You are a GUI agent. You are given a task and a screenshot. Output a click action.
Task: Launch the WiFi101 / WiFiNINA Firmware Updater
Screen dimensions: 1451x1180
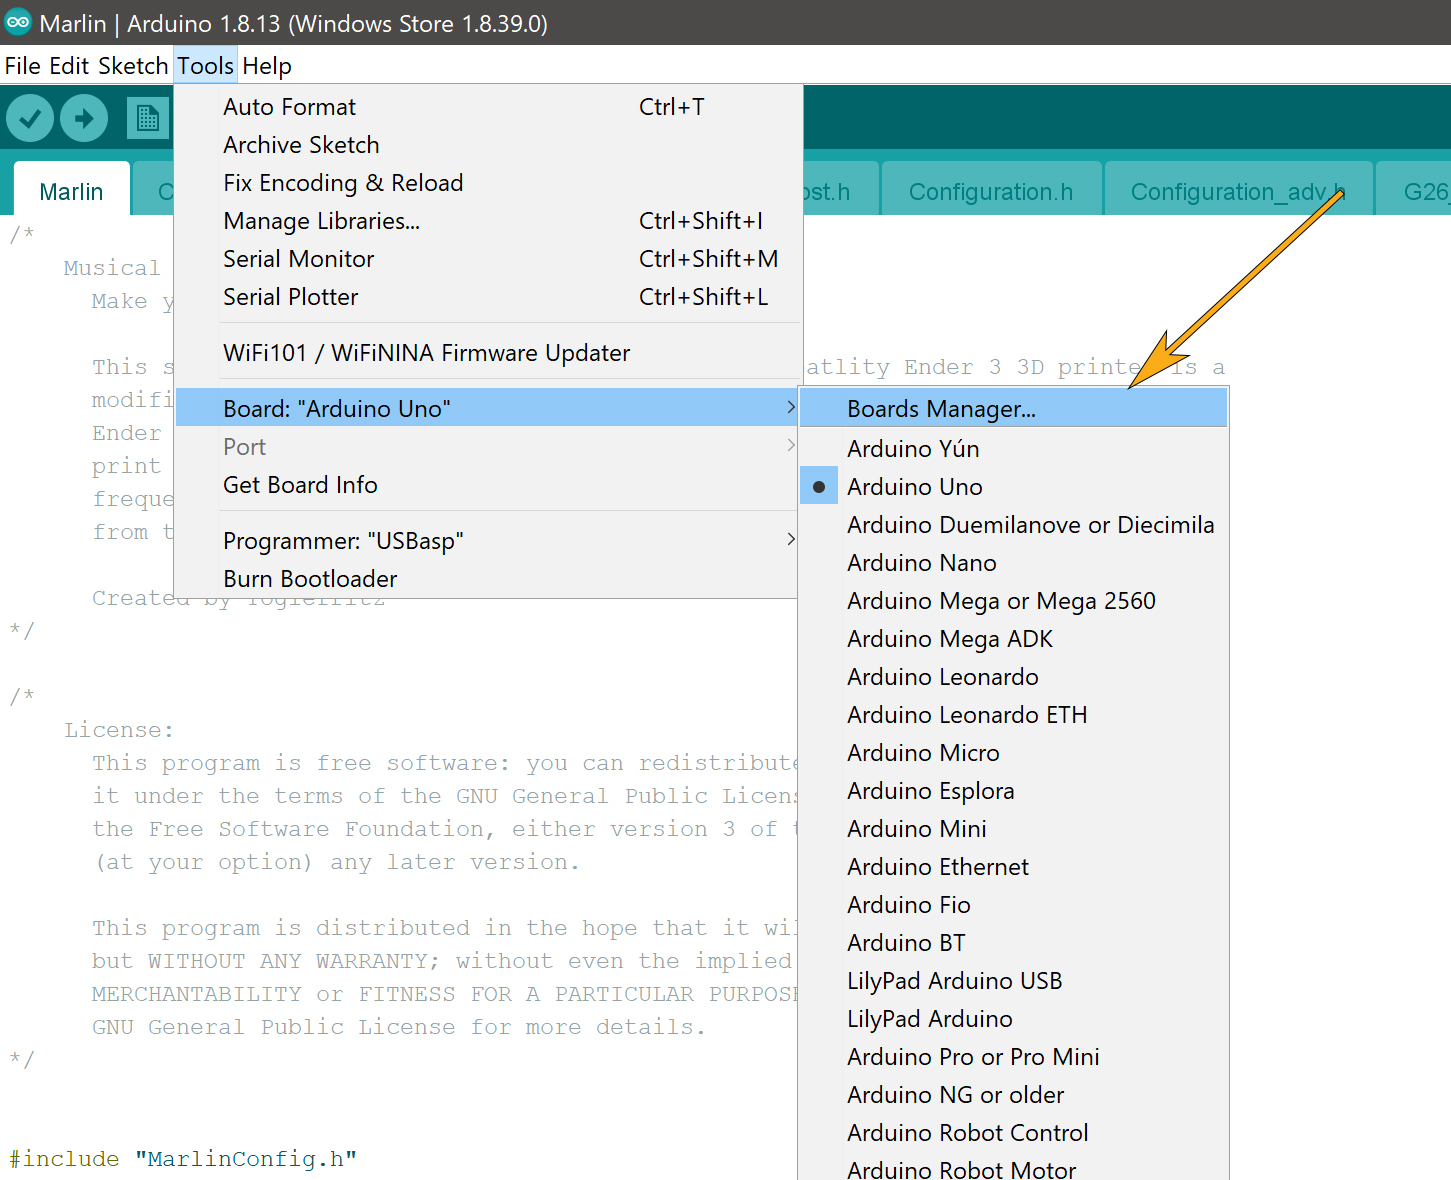coord(426,352)
